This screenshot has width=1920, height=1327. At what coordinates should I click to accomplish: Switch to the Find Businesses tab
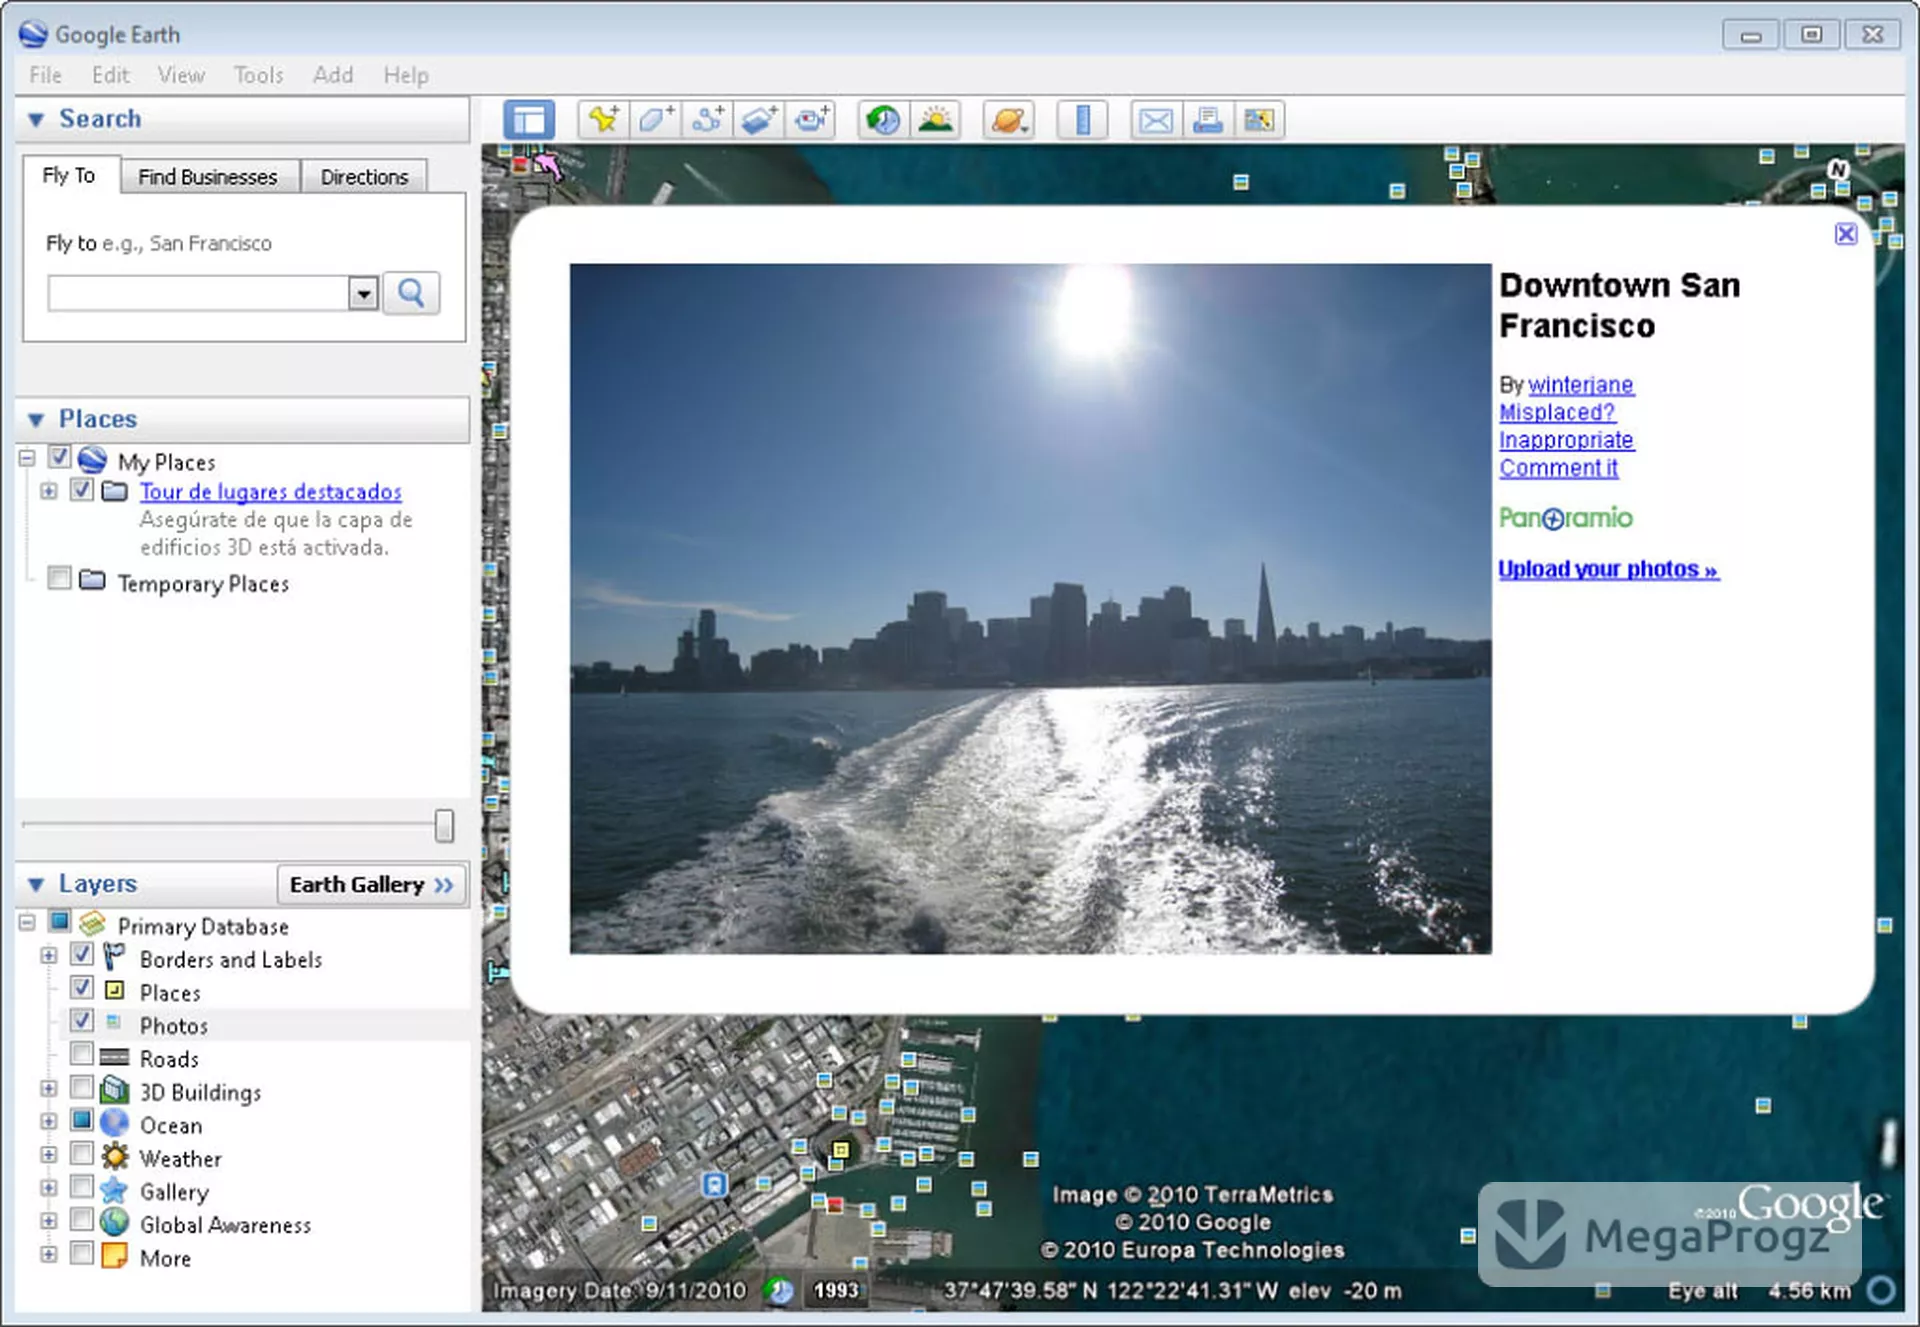point(208,177)
